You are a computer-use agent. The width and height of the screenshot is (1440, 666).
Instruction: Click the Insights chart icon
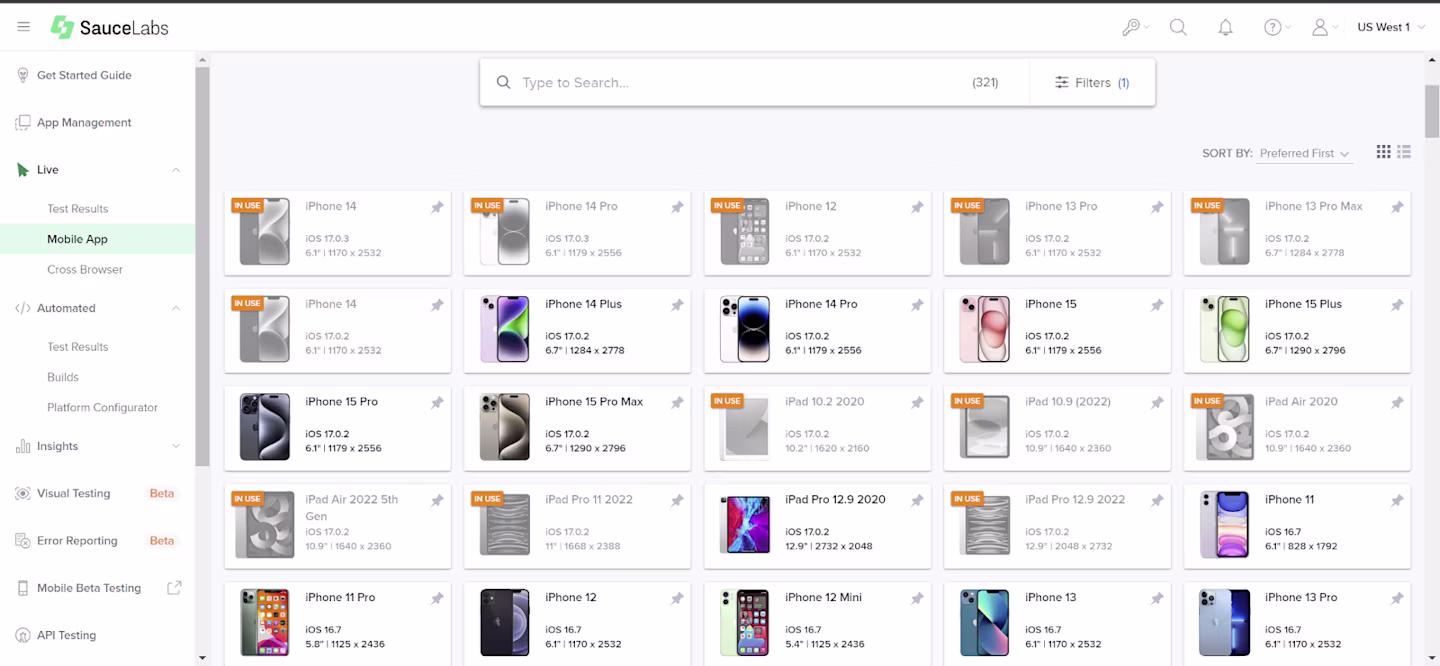pos(22,446)
